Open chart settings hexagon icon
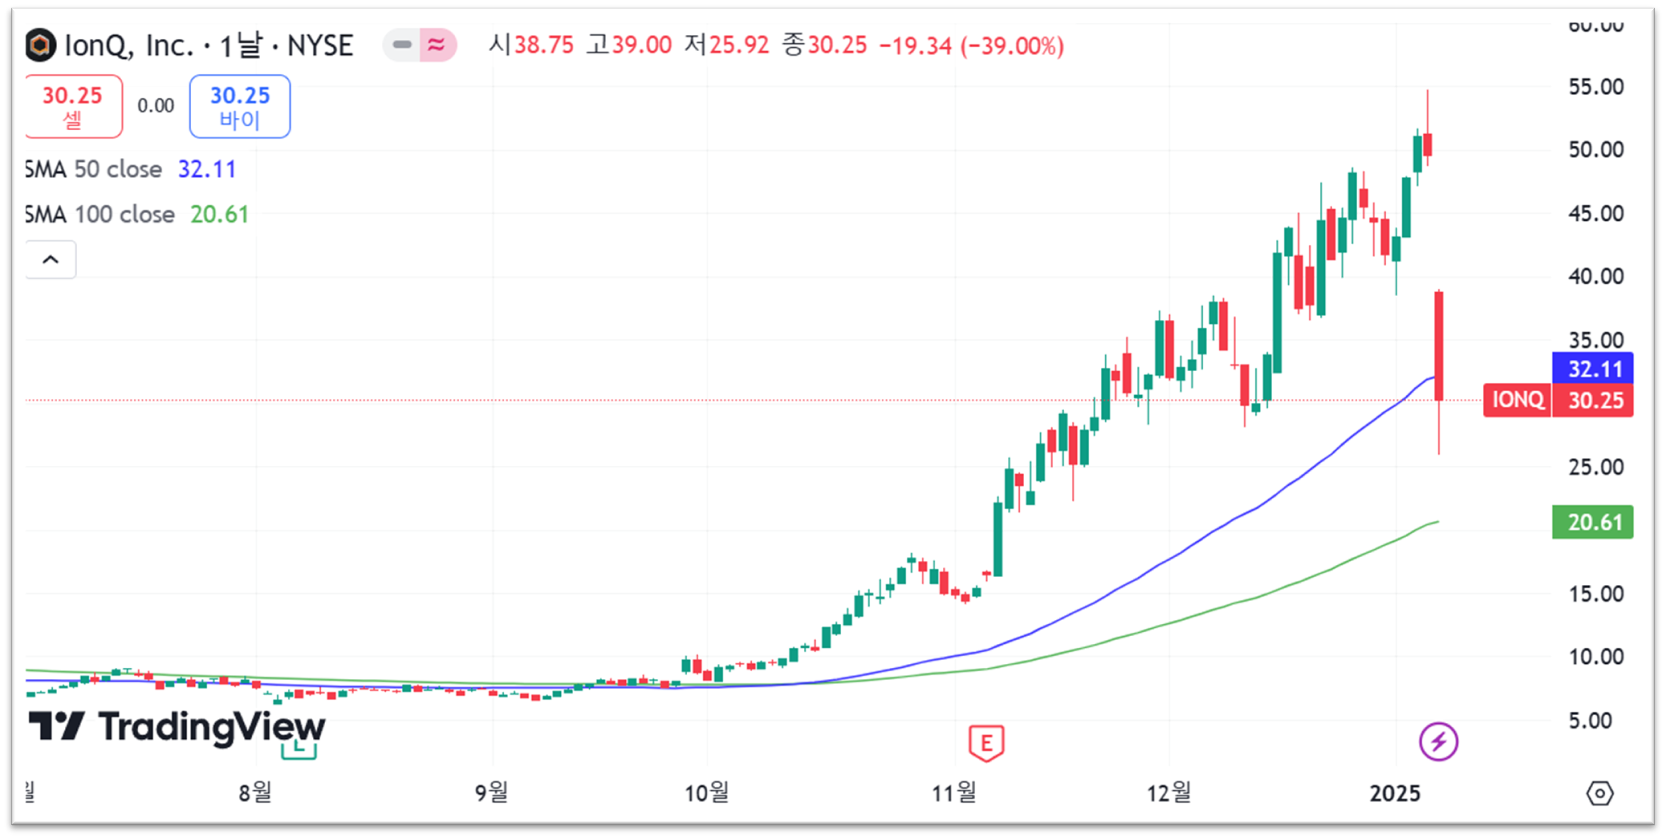The image size is (1666, 839). click(1599, 793)
